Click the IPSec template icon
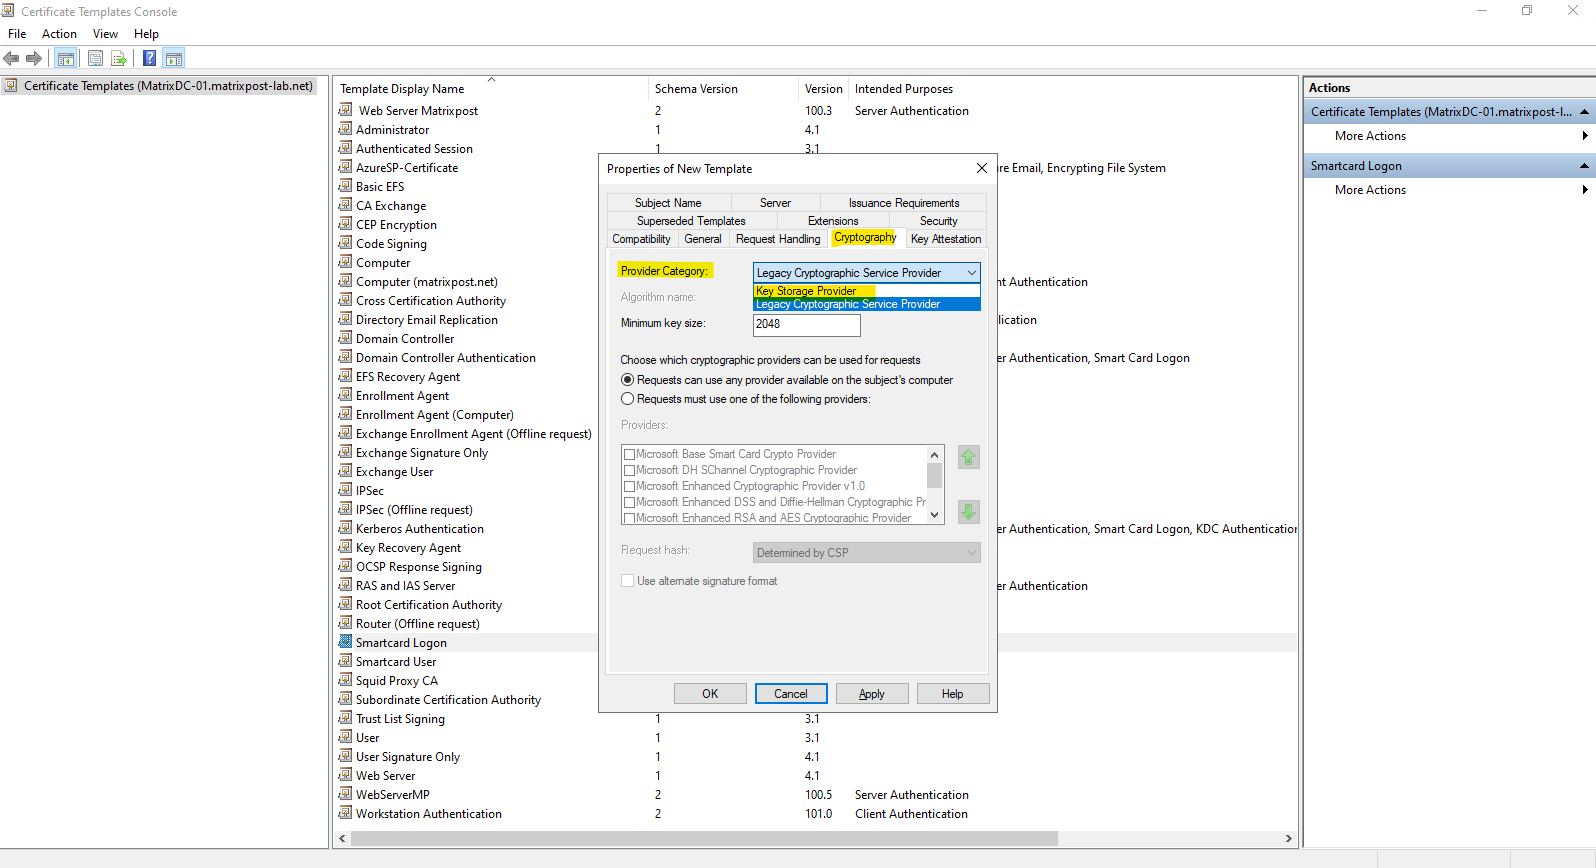 point(345,490)
